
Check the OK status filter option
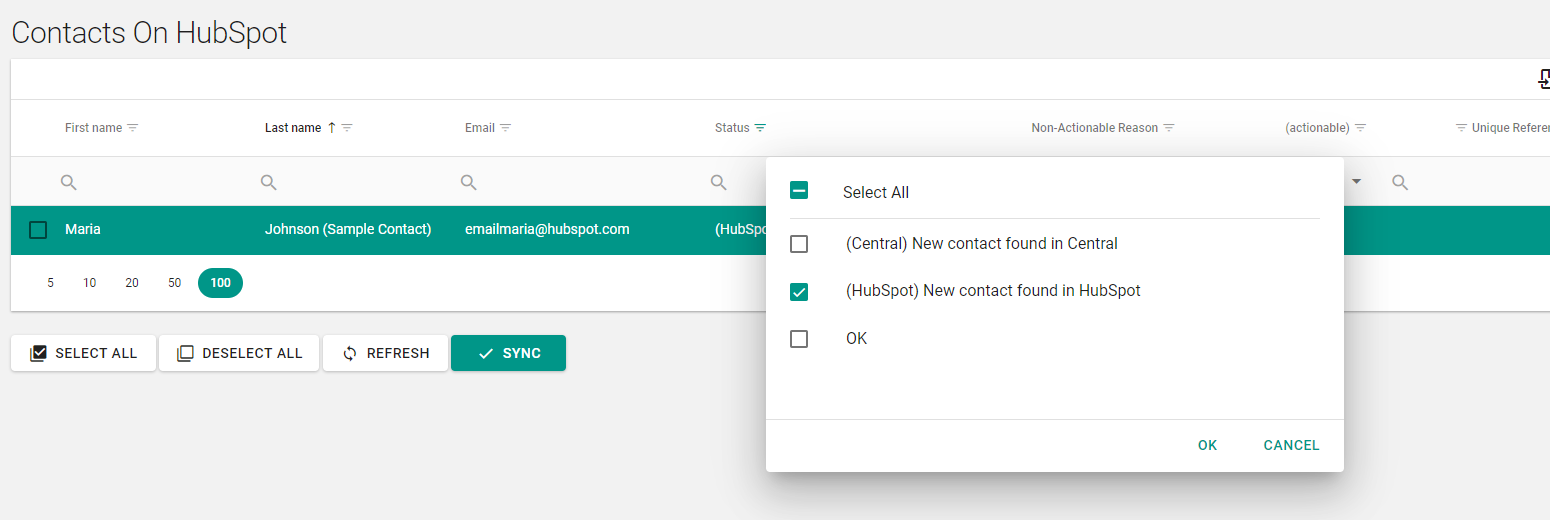pyautogui.click(x=799, y=339)
